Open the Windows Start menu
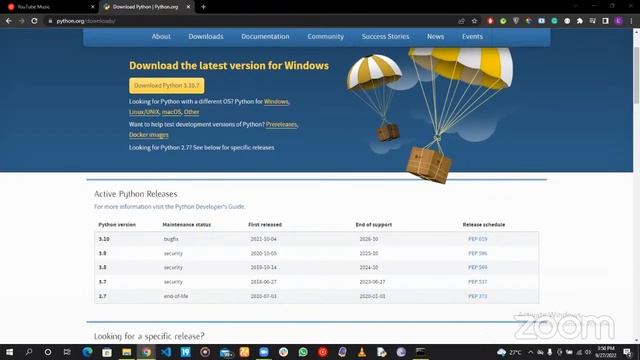The image size is (640, 360). pyautogui.click(x=9, y=352)
